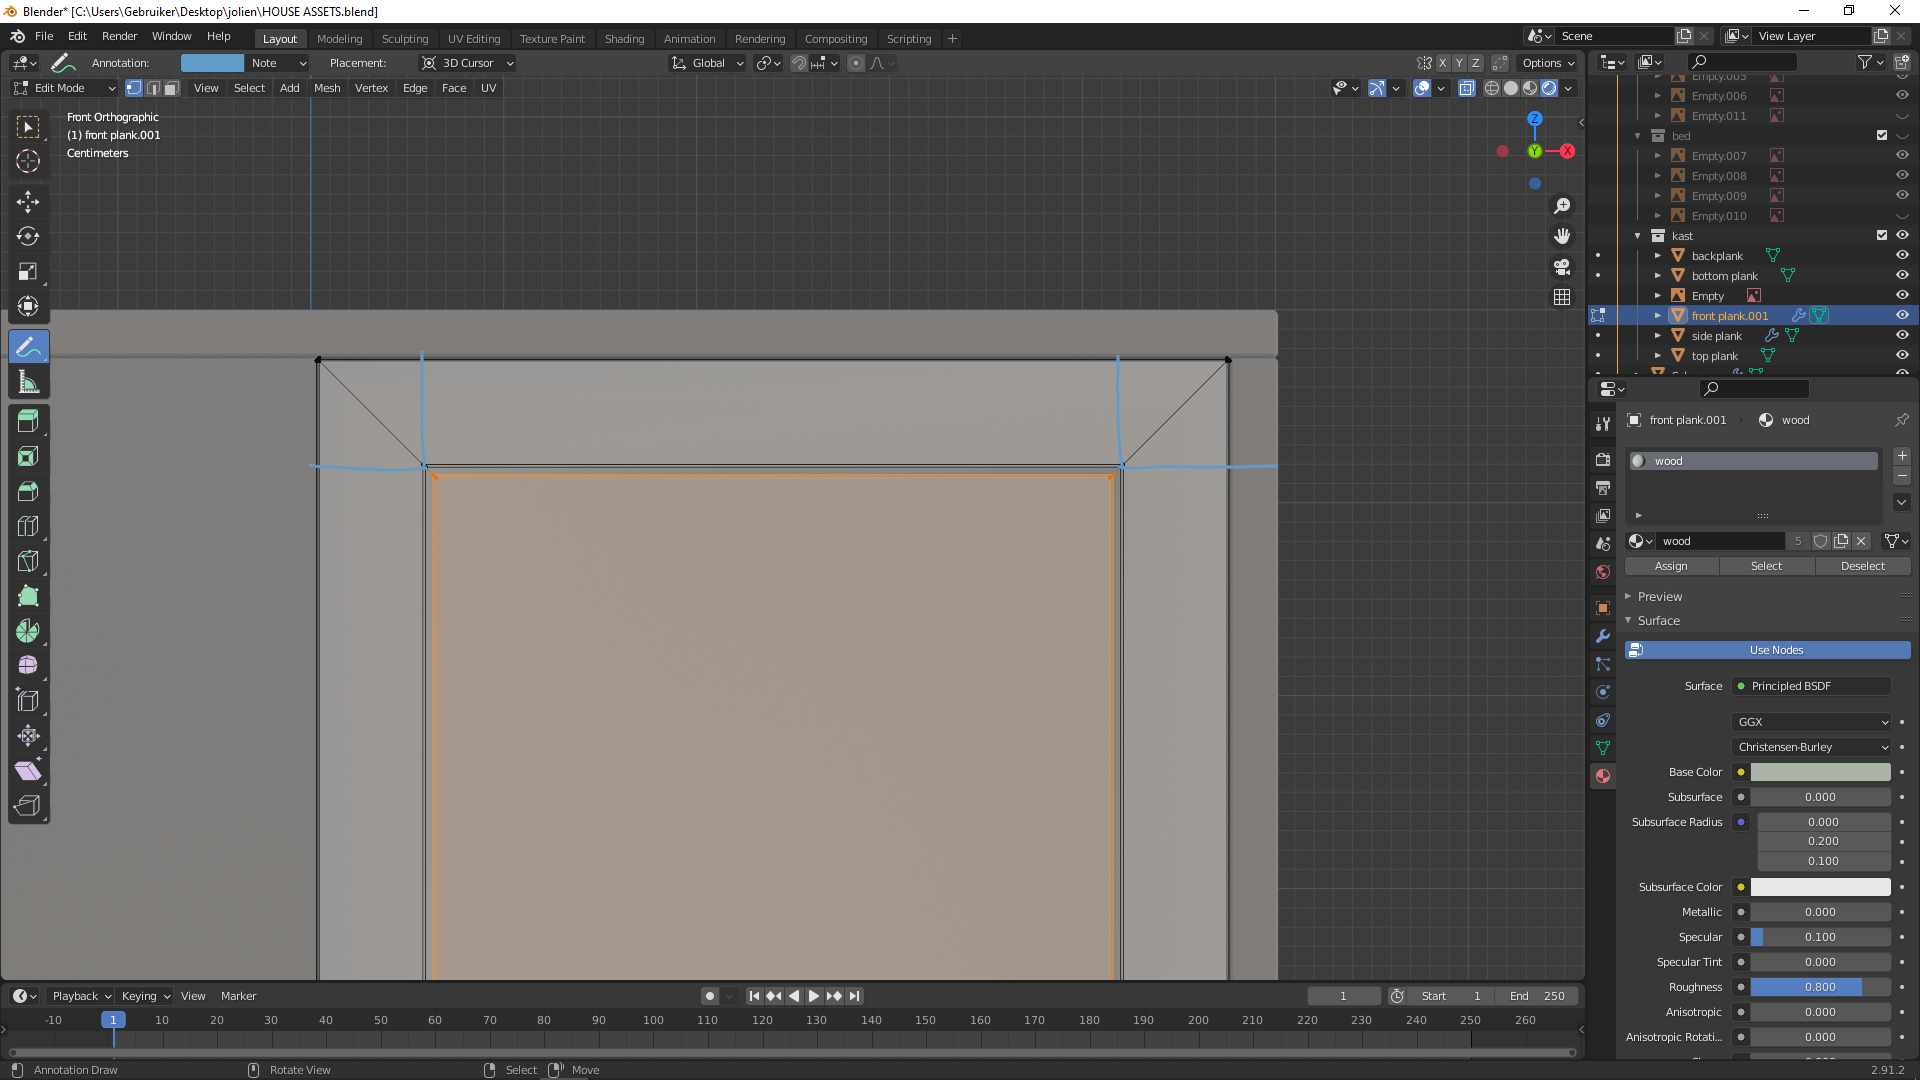Click the Deselect material button
Image resolution: width=1920 pixels, height=1080 pixels.
(x=1862, y=566)
